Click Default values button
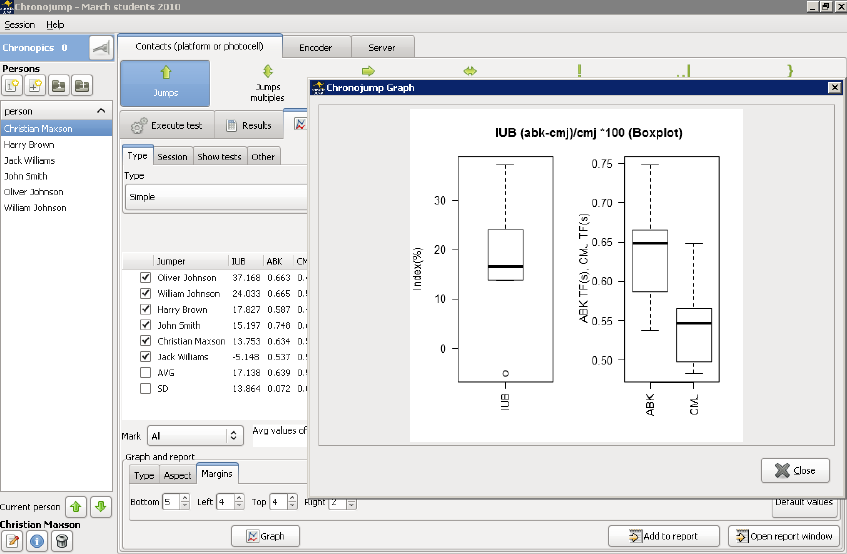This screenshot has height=554, width=847. click(x=804, y=504)
